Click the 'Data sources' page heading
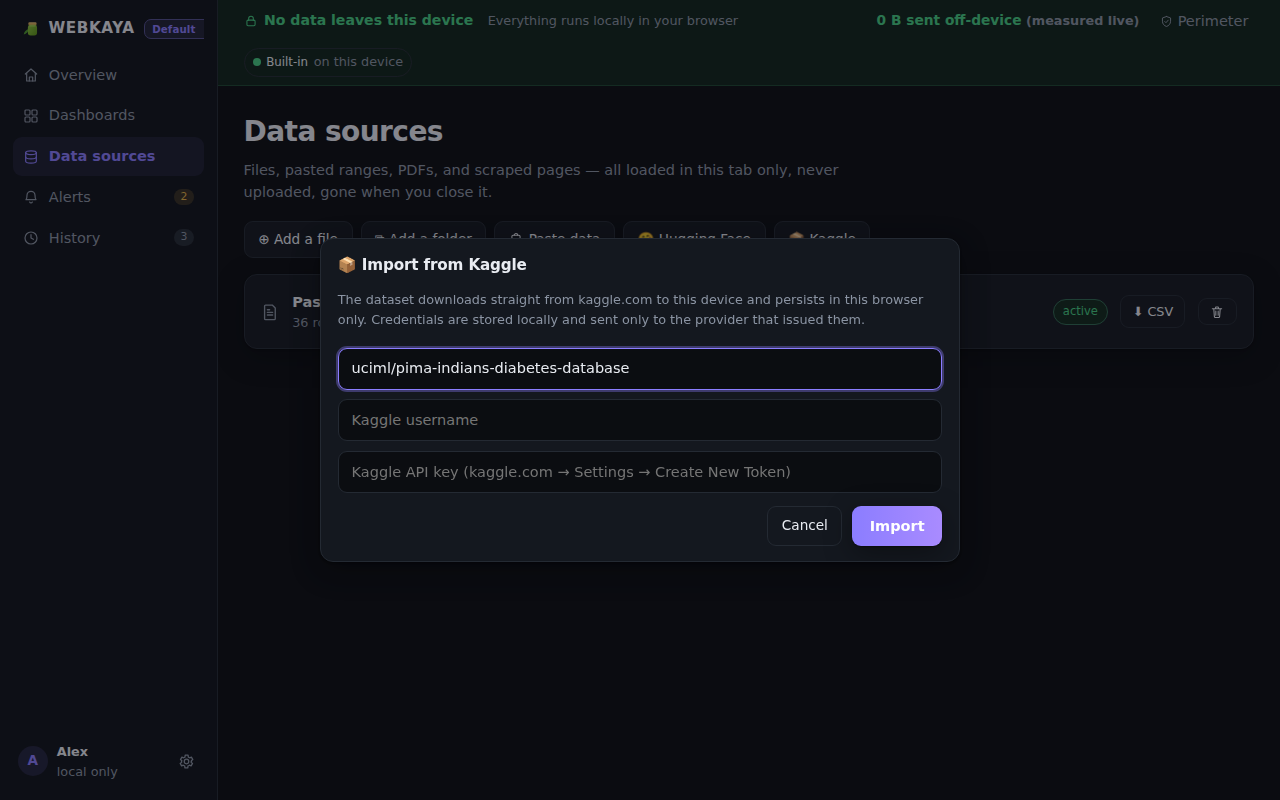 click(343, 131)
